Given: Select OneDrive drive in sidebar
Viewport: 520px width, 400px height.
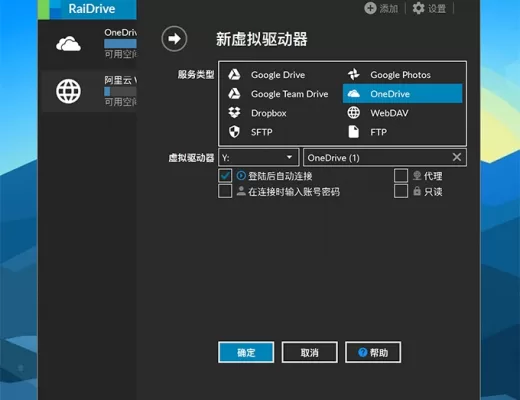Looking at the screenshot, I should 87,44.
